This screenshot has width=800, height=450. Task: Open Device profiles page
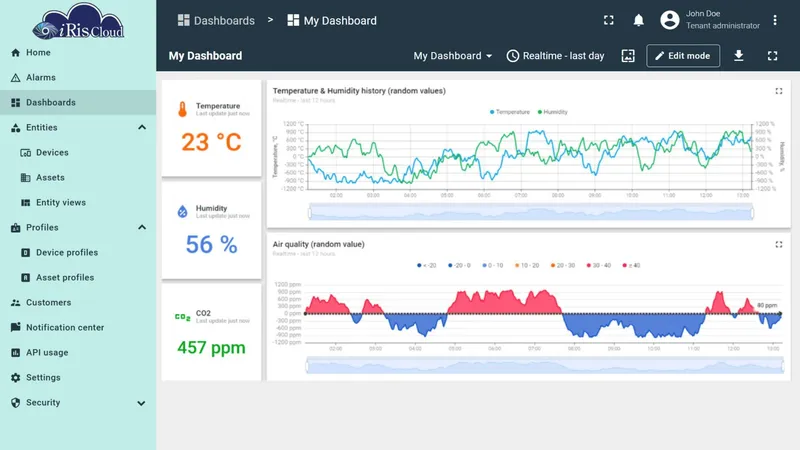click(x=78, y=253)
